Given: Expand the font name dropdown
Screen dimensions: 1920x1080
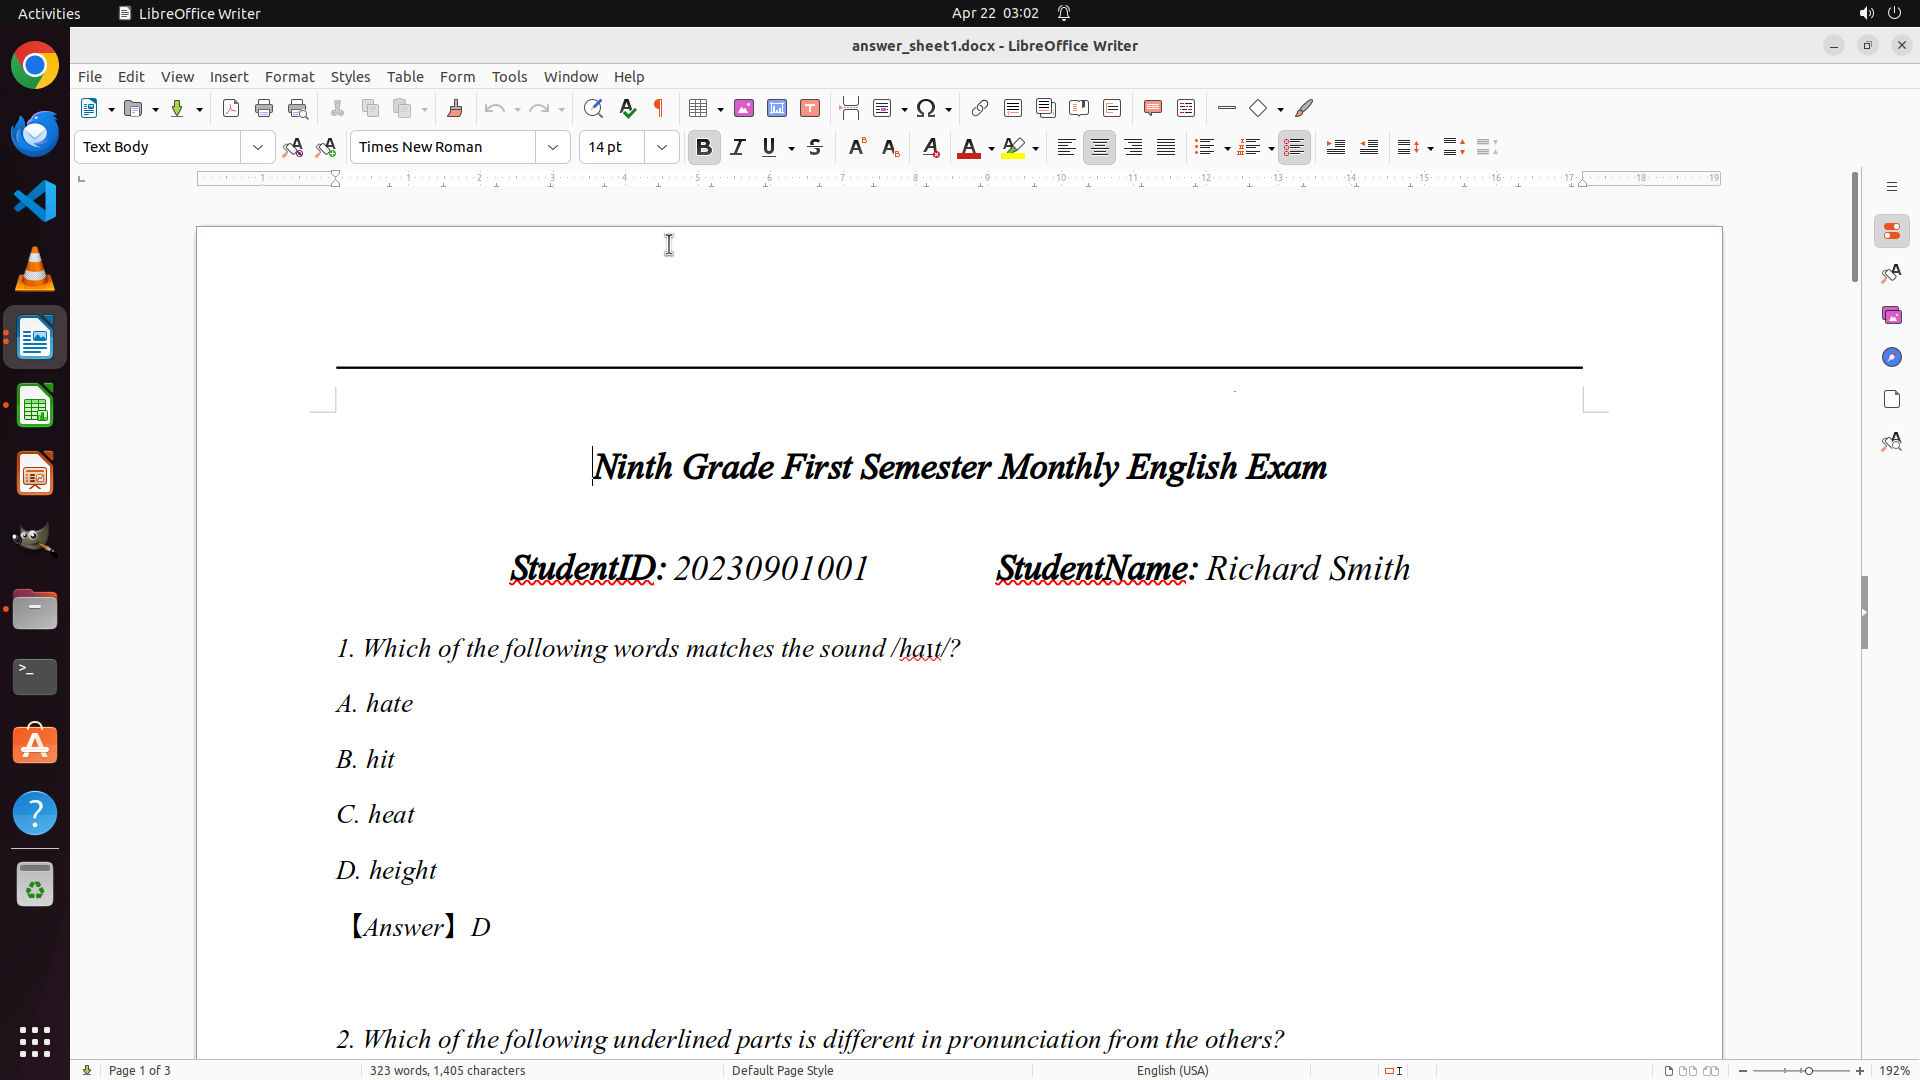Looking at the screenshot, I should (x=553, y=147).
